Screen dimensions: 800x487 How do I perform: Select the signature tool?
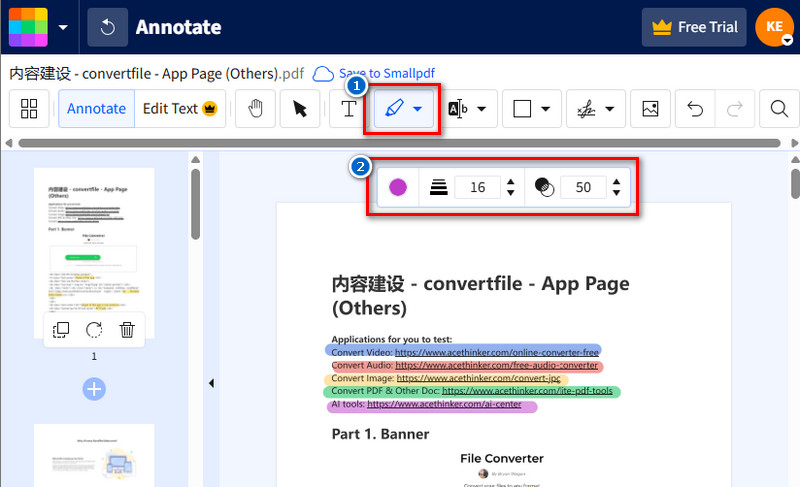click(586, 109)
